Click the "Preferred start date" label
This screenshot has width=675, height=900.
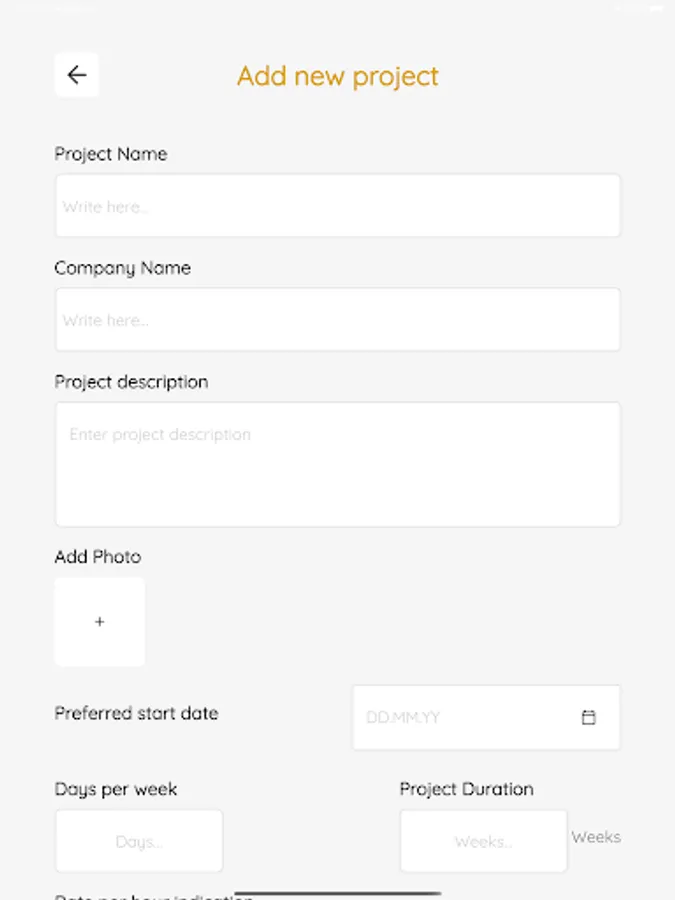click(136, 713)
